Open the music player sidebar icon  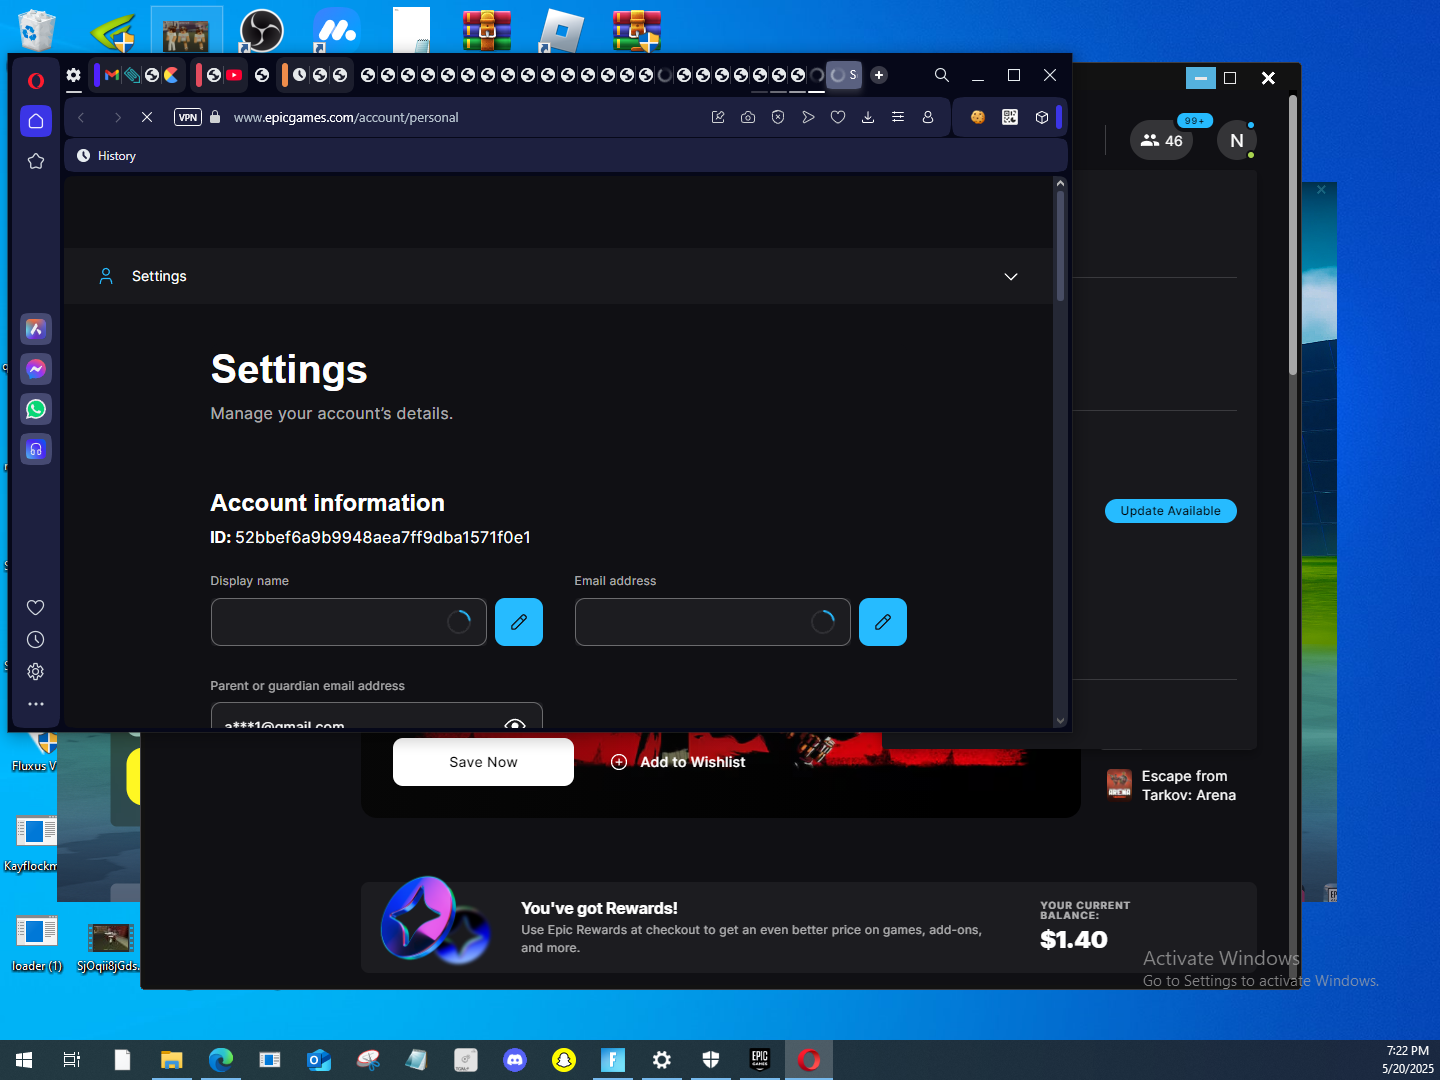pyautogui.click(x=36, y=449)
